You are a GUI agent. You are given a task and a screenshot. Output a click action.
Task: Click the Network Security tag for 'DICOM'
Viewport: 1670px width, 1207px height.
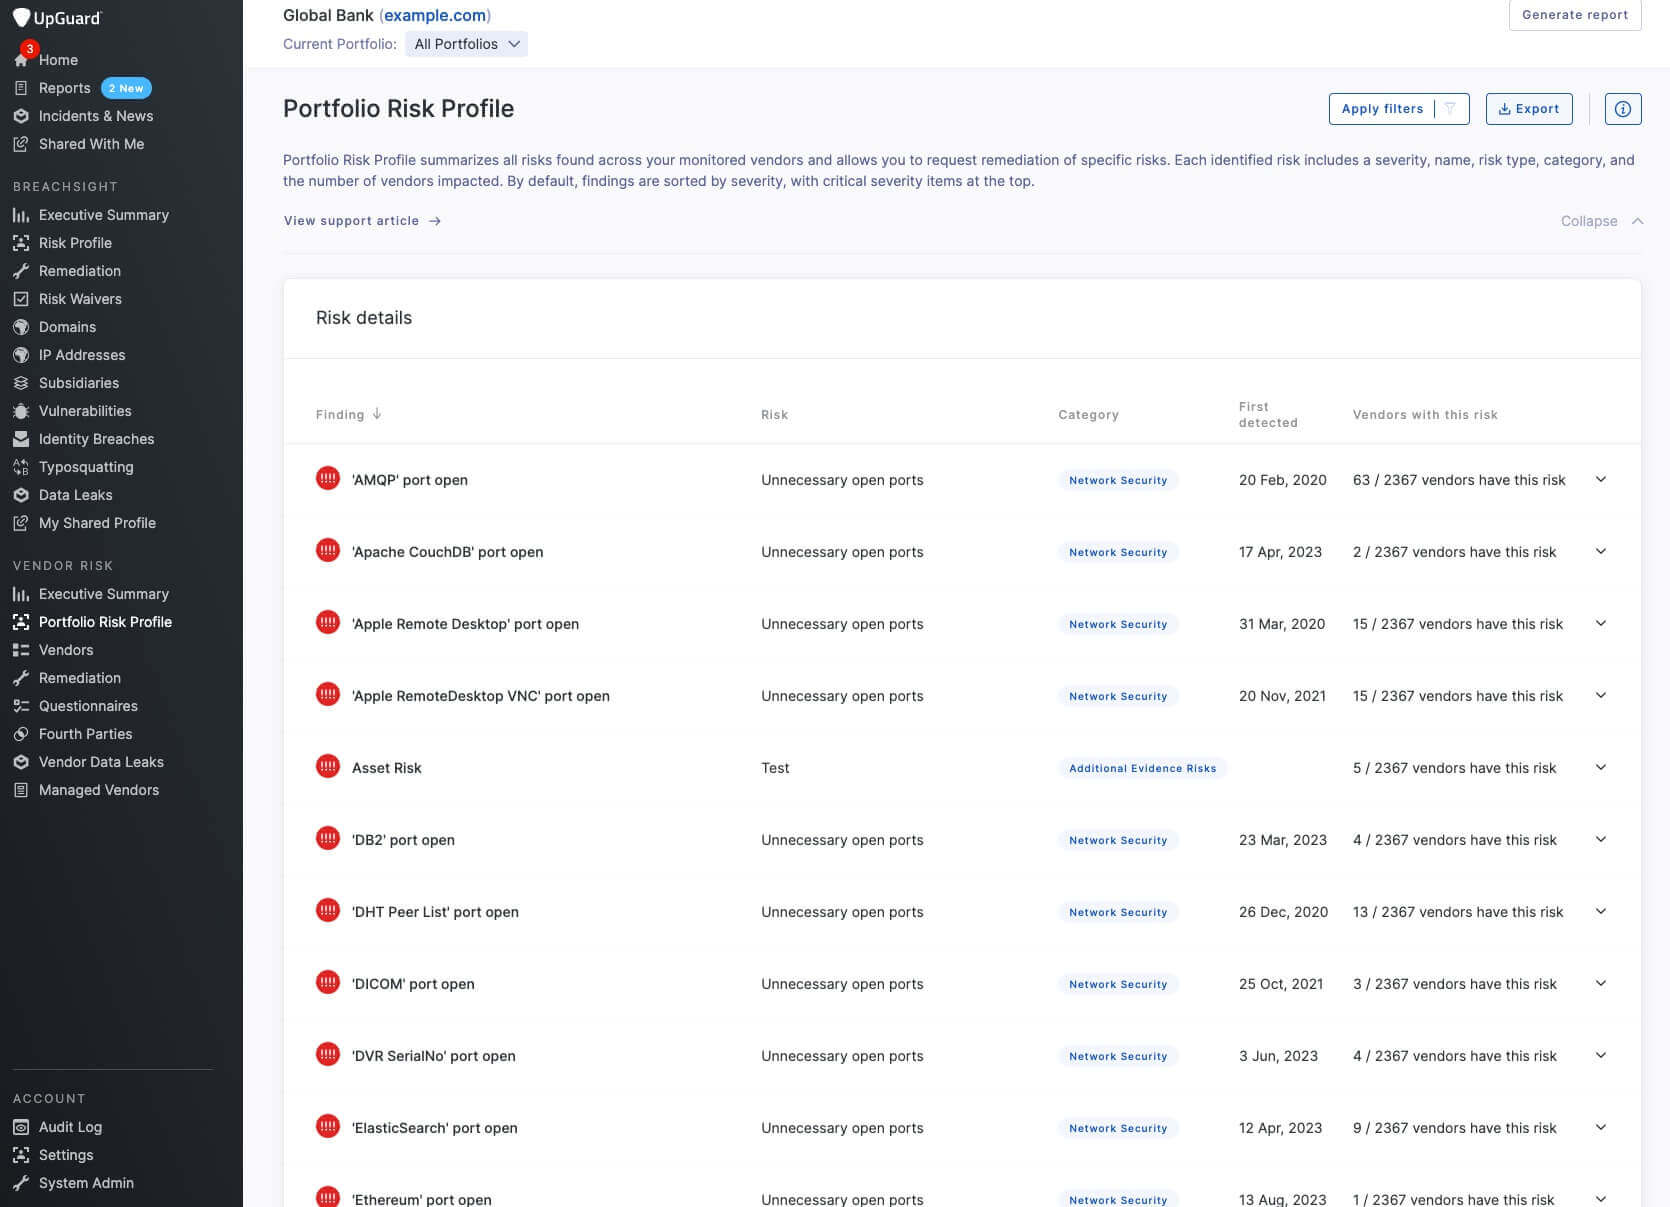click(x=1118, y=984)
